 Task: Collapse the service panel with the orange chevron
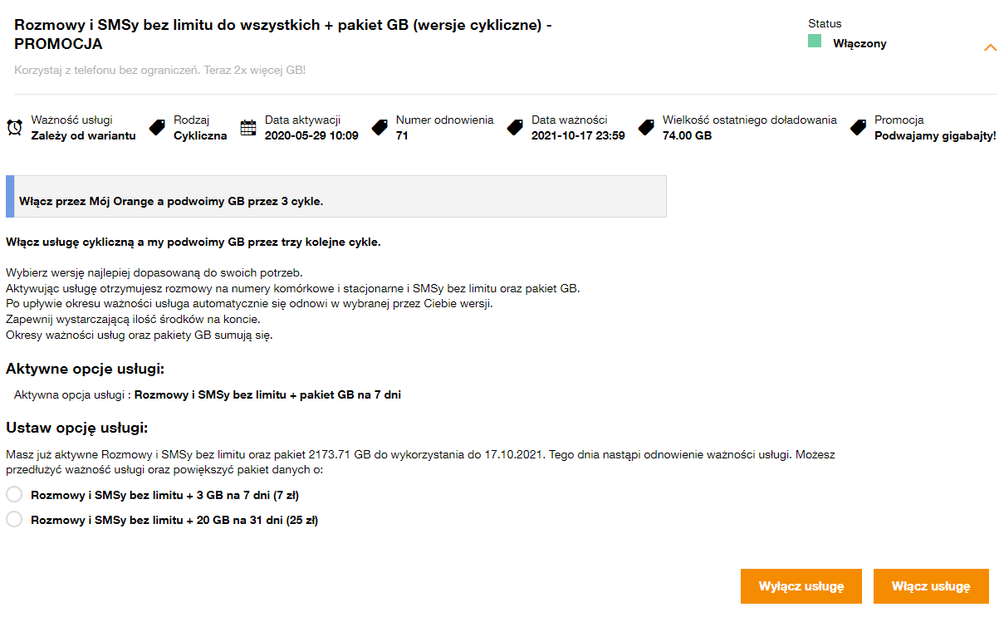tap(990, 47)
